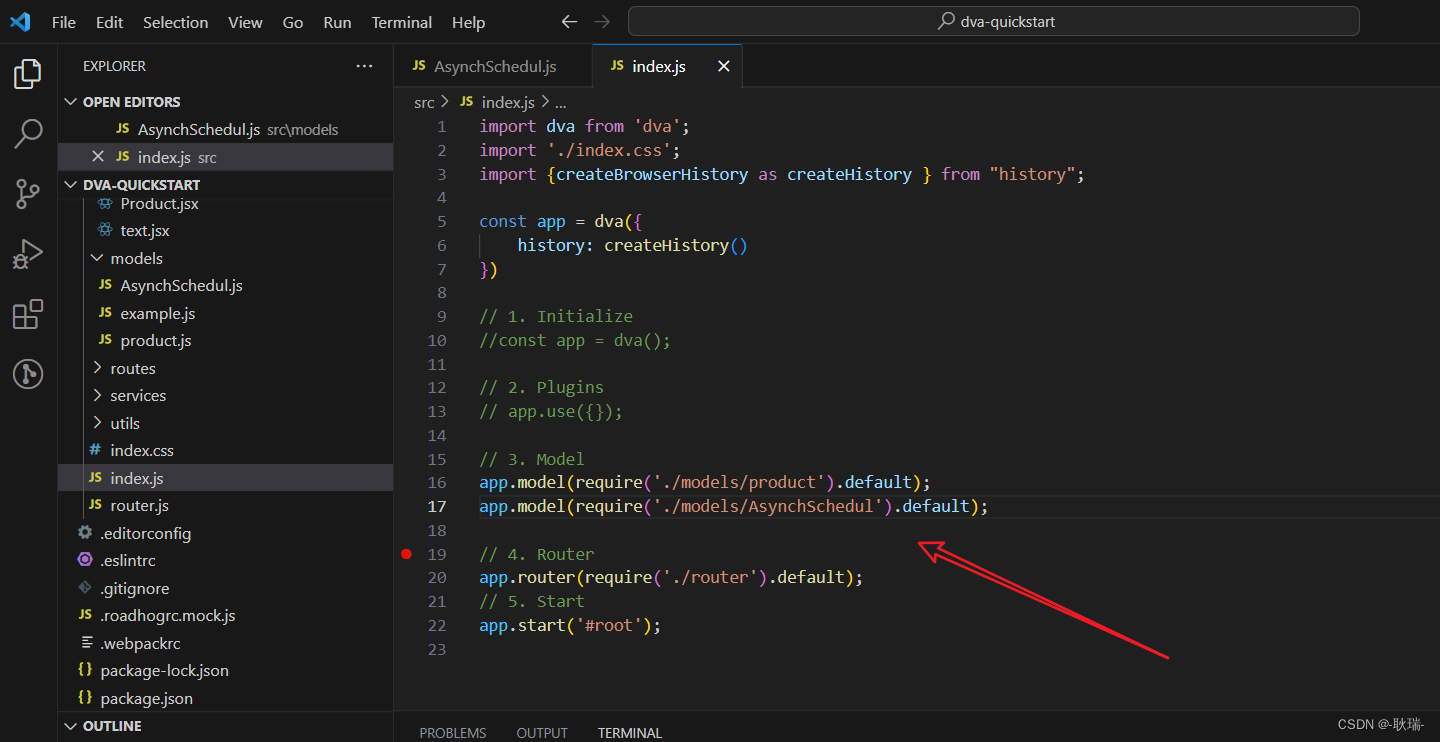Open the OUTPUT panel tab

click(x=541, y=732)
